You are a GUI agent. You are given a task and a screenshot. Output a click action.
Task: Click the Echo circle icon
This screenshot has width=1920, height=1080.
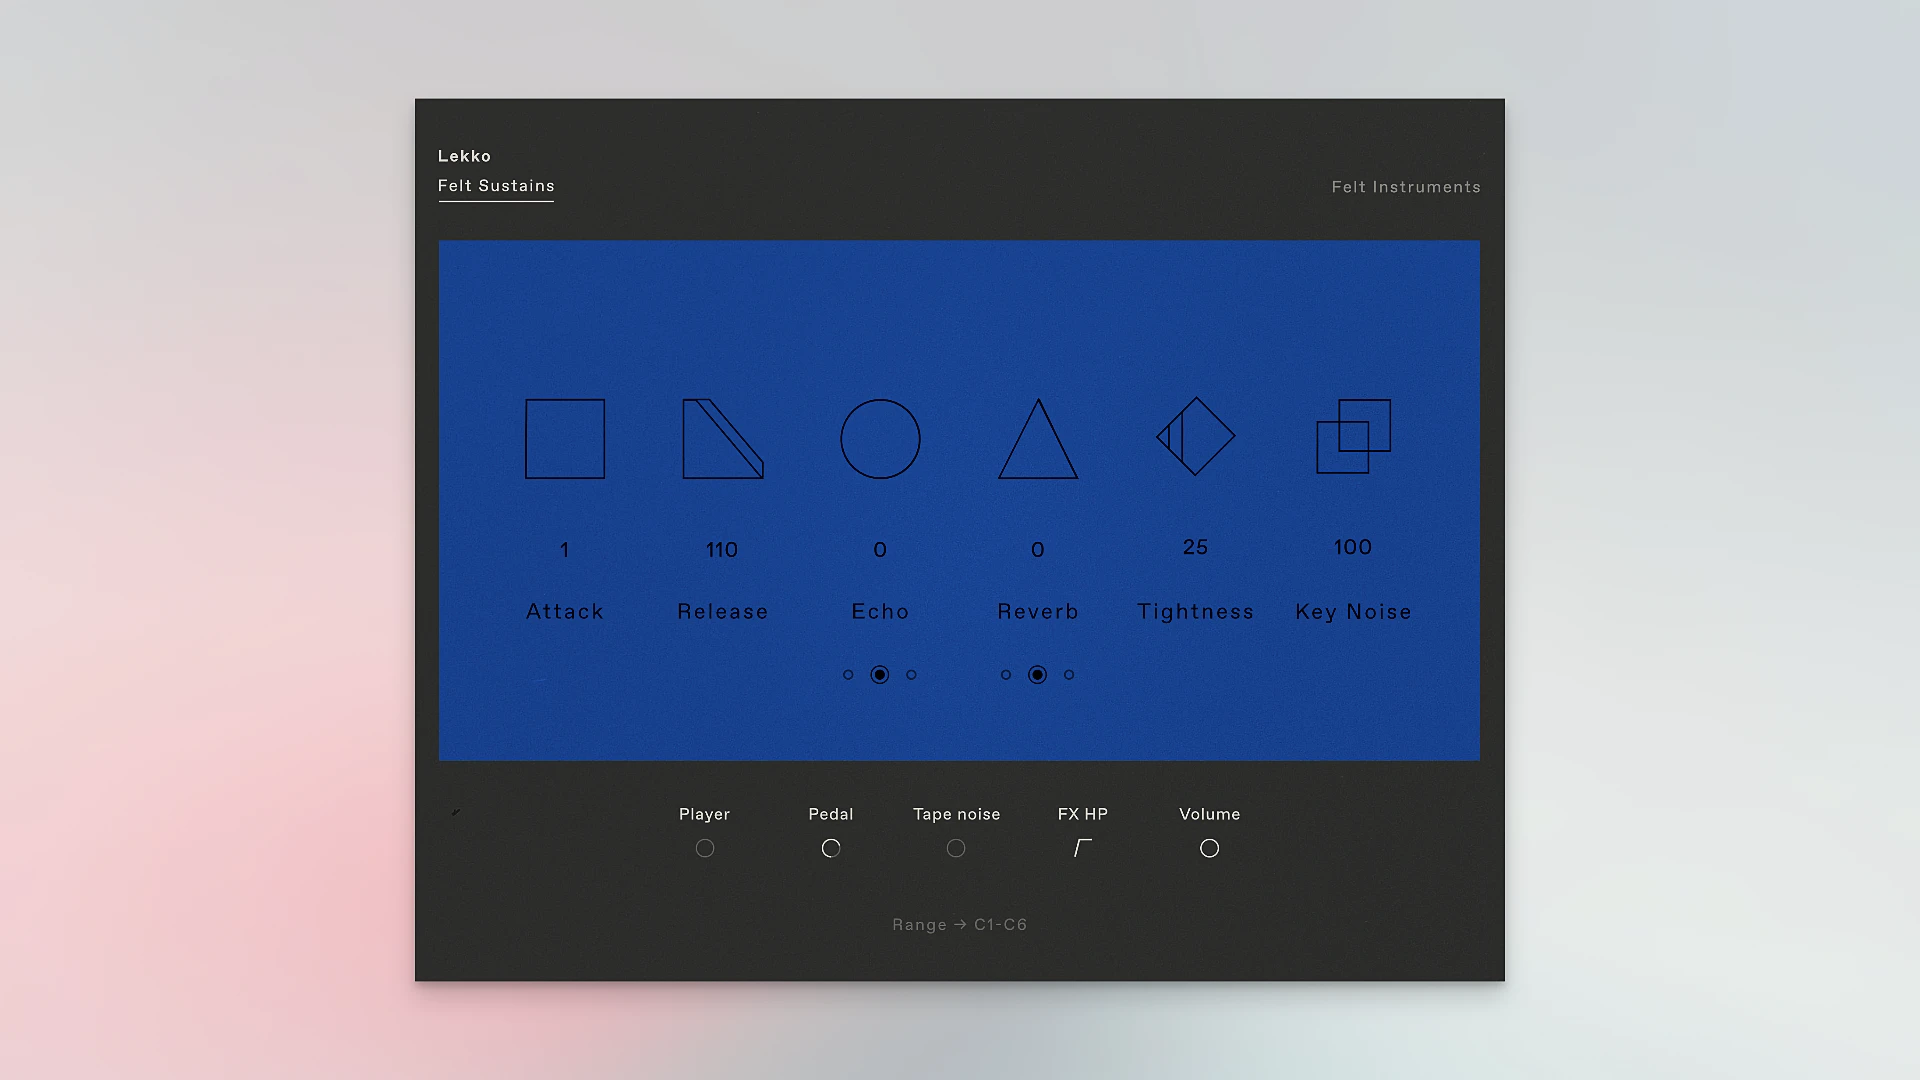[880, 439]
